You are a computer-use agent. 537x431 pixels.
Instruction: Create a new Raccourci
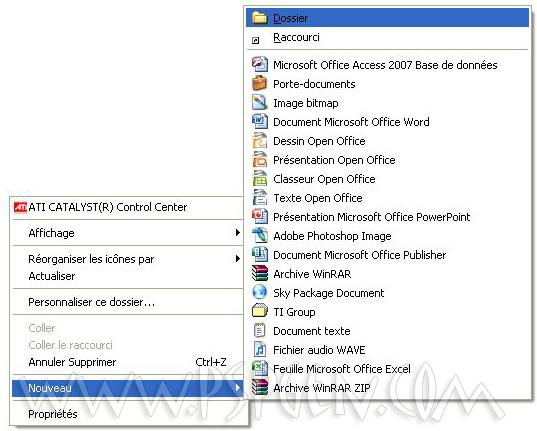(x=387, y=37)
